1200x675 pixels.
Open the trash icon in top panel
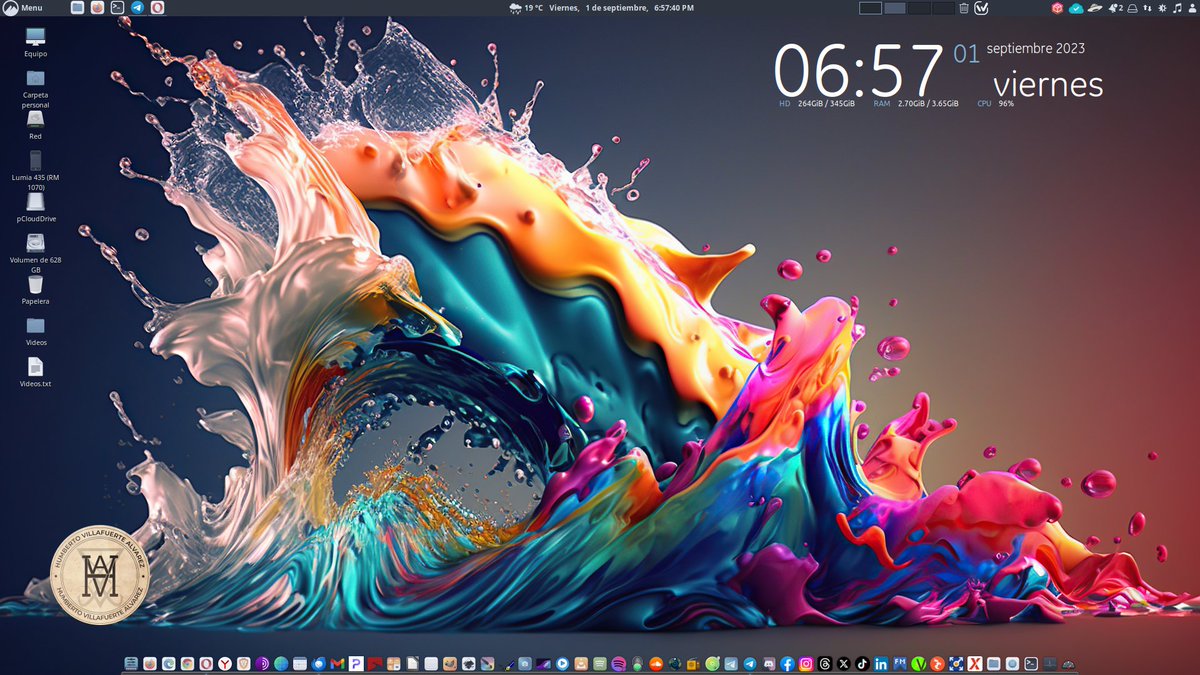coord(964,7)
